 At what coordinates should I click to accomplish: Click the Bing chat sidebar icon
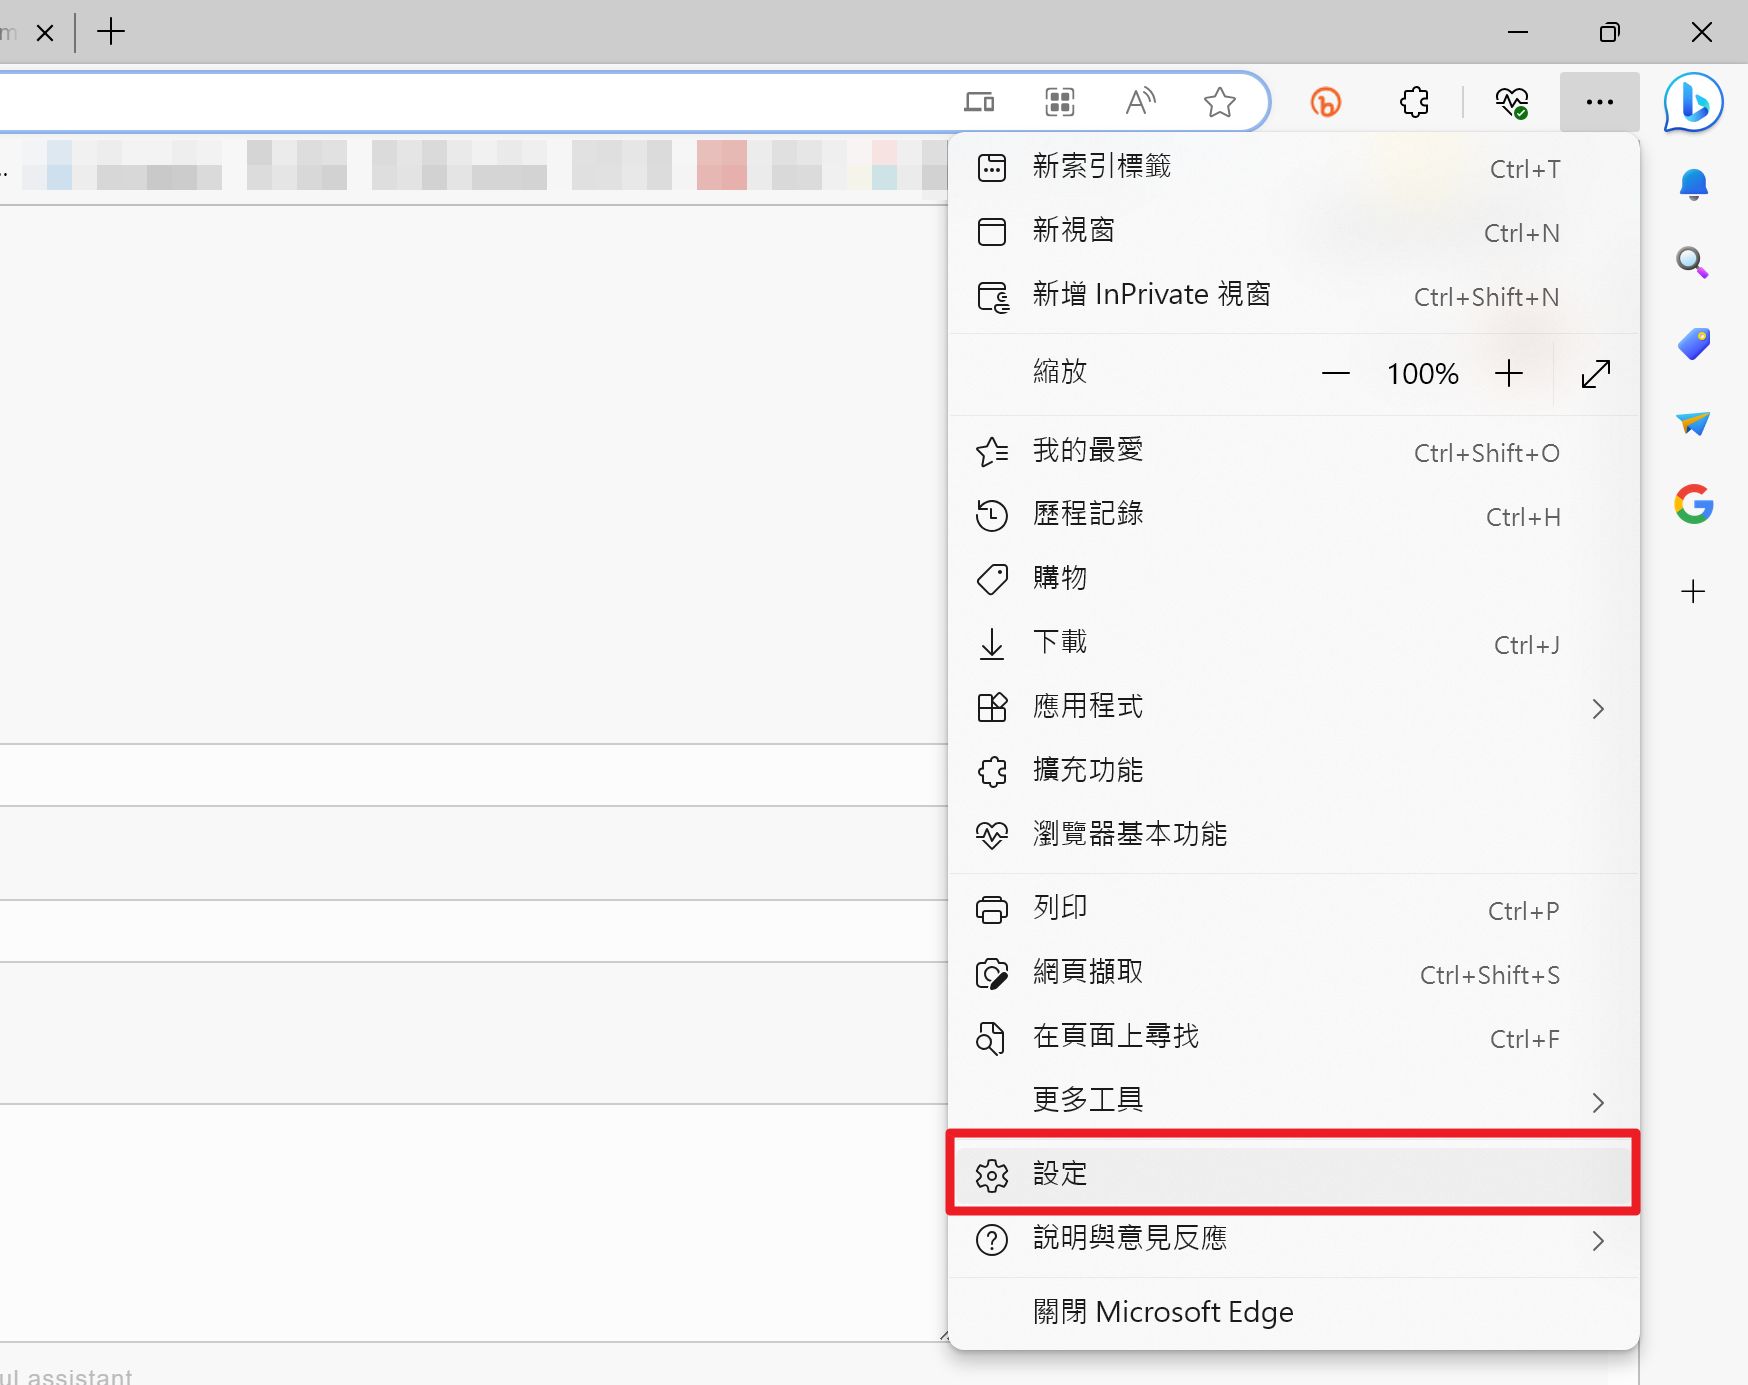(x=1693, y=102)
